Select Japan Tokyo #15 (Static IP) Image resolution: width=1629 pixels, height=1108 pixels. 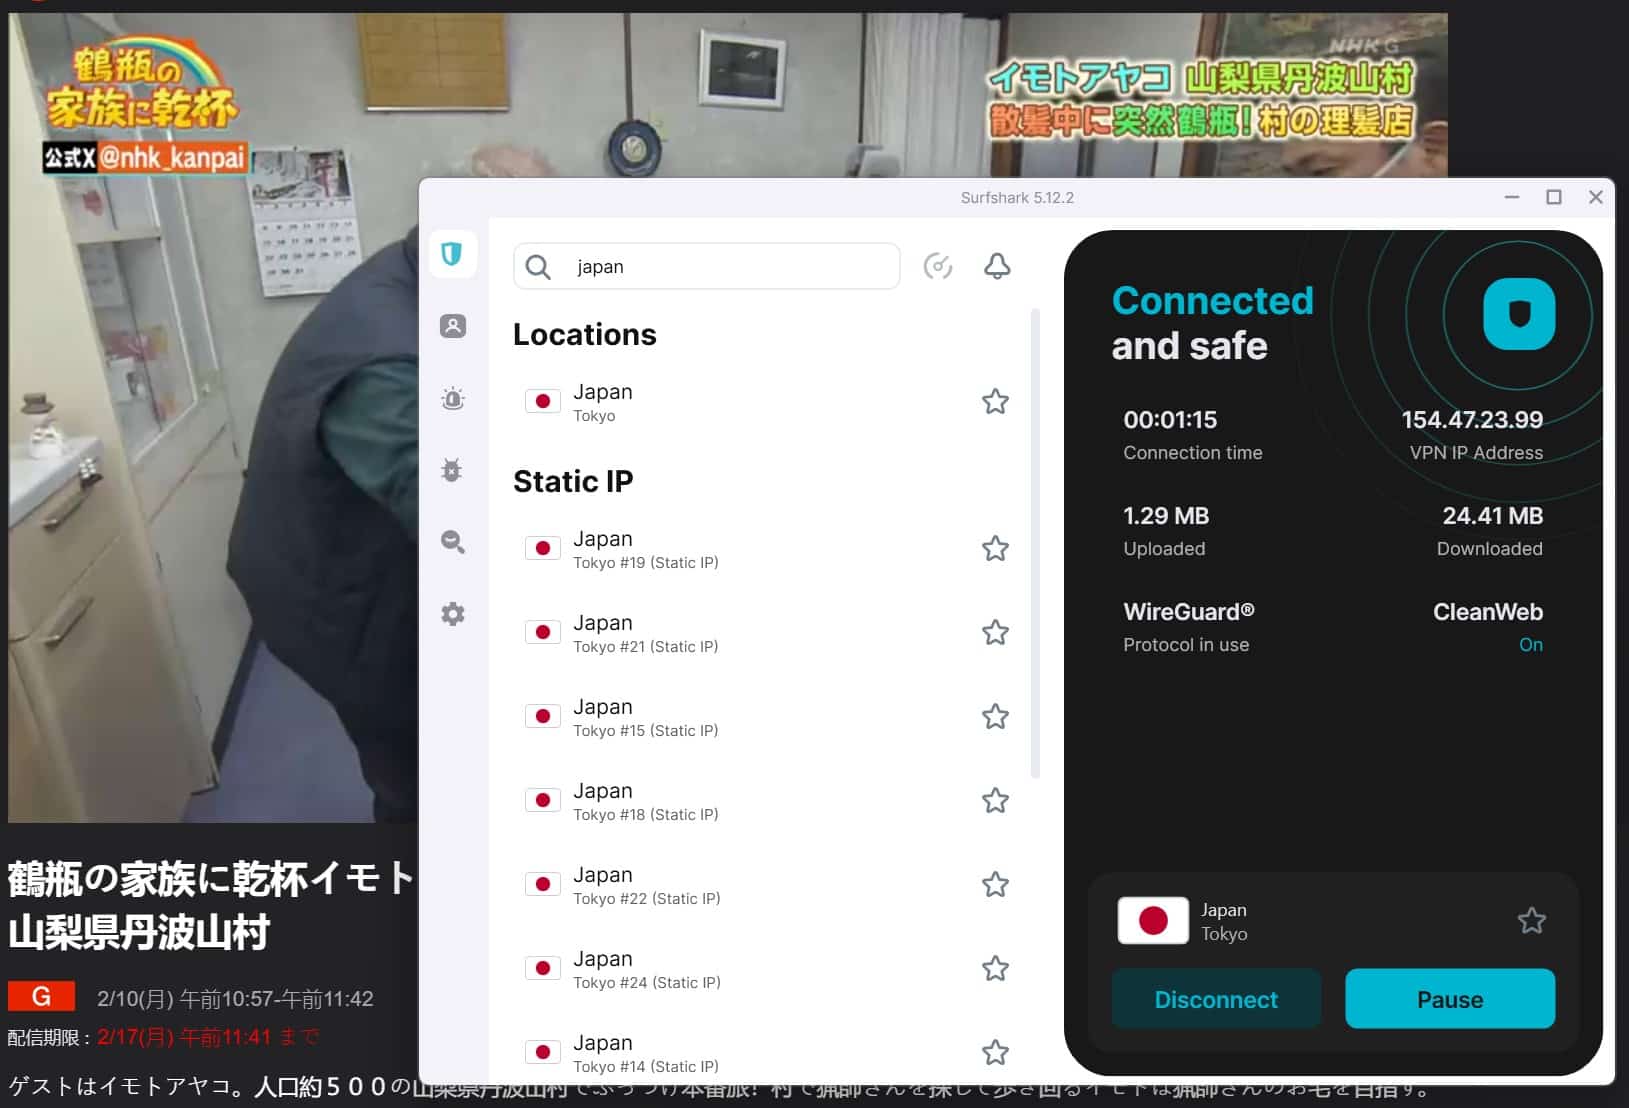[766, 717]
